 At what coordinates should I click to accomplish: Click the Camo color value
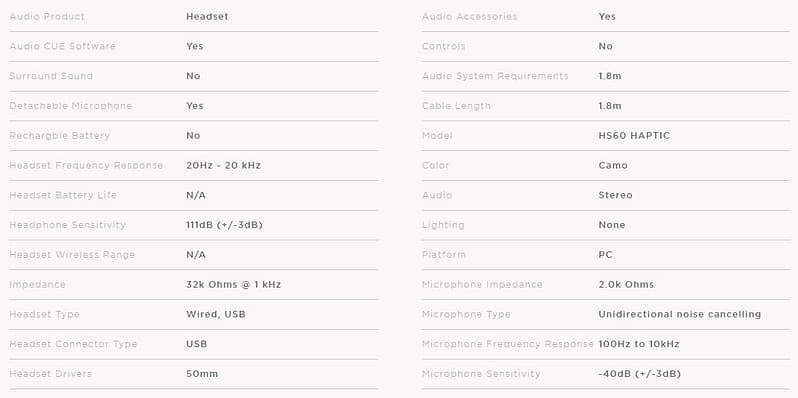click(x=613, y=165)
